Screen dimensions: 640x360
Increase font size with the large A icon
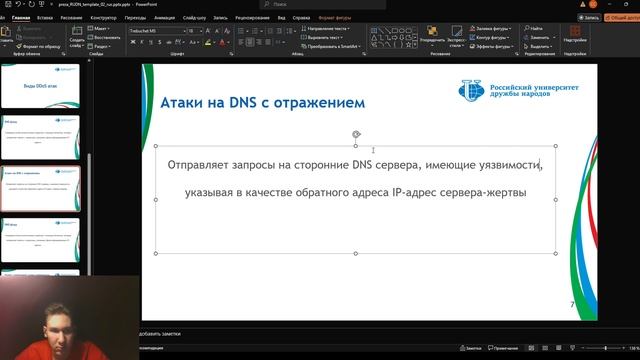[x=208, y=31]
